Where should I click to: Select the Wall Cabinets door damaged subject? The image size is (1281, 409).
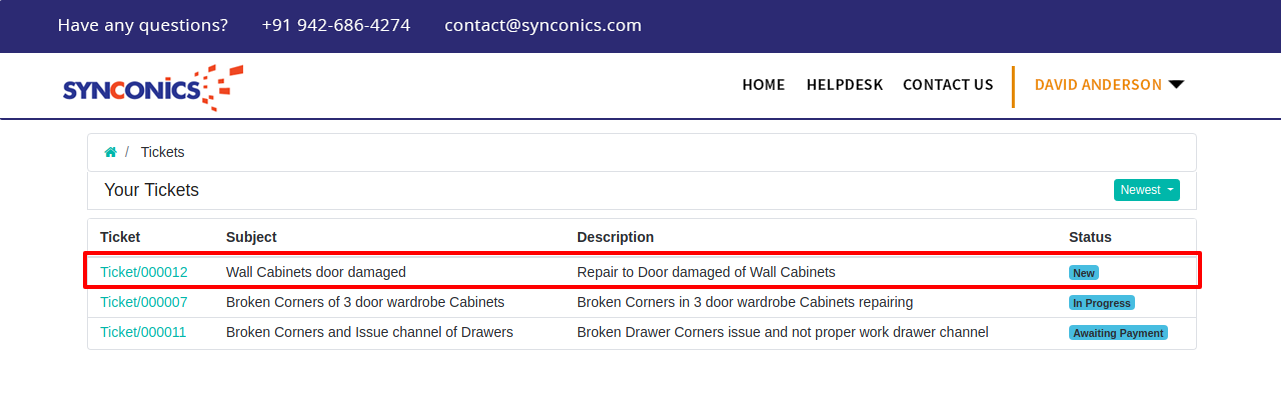(x=316, y=272)
